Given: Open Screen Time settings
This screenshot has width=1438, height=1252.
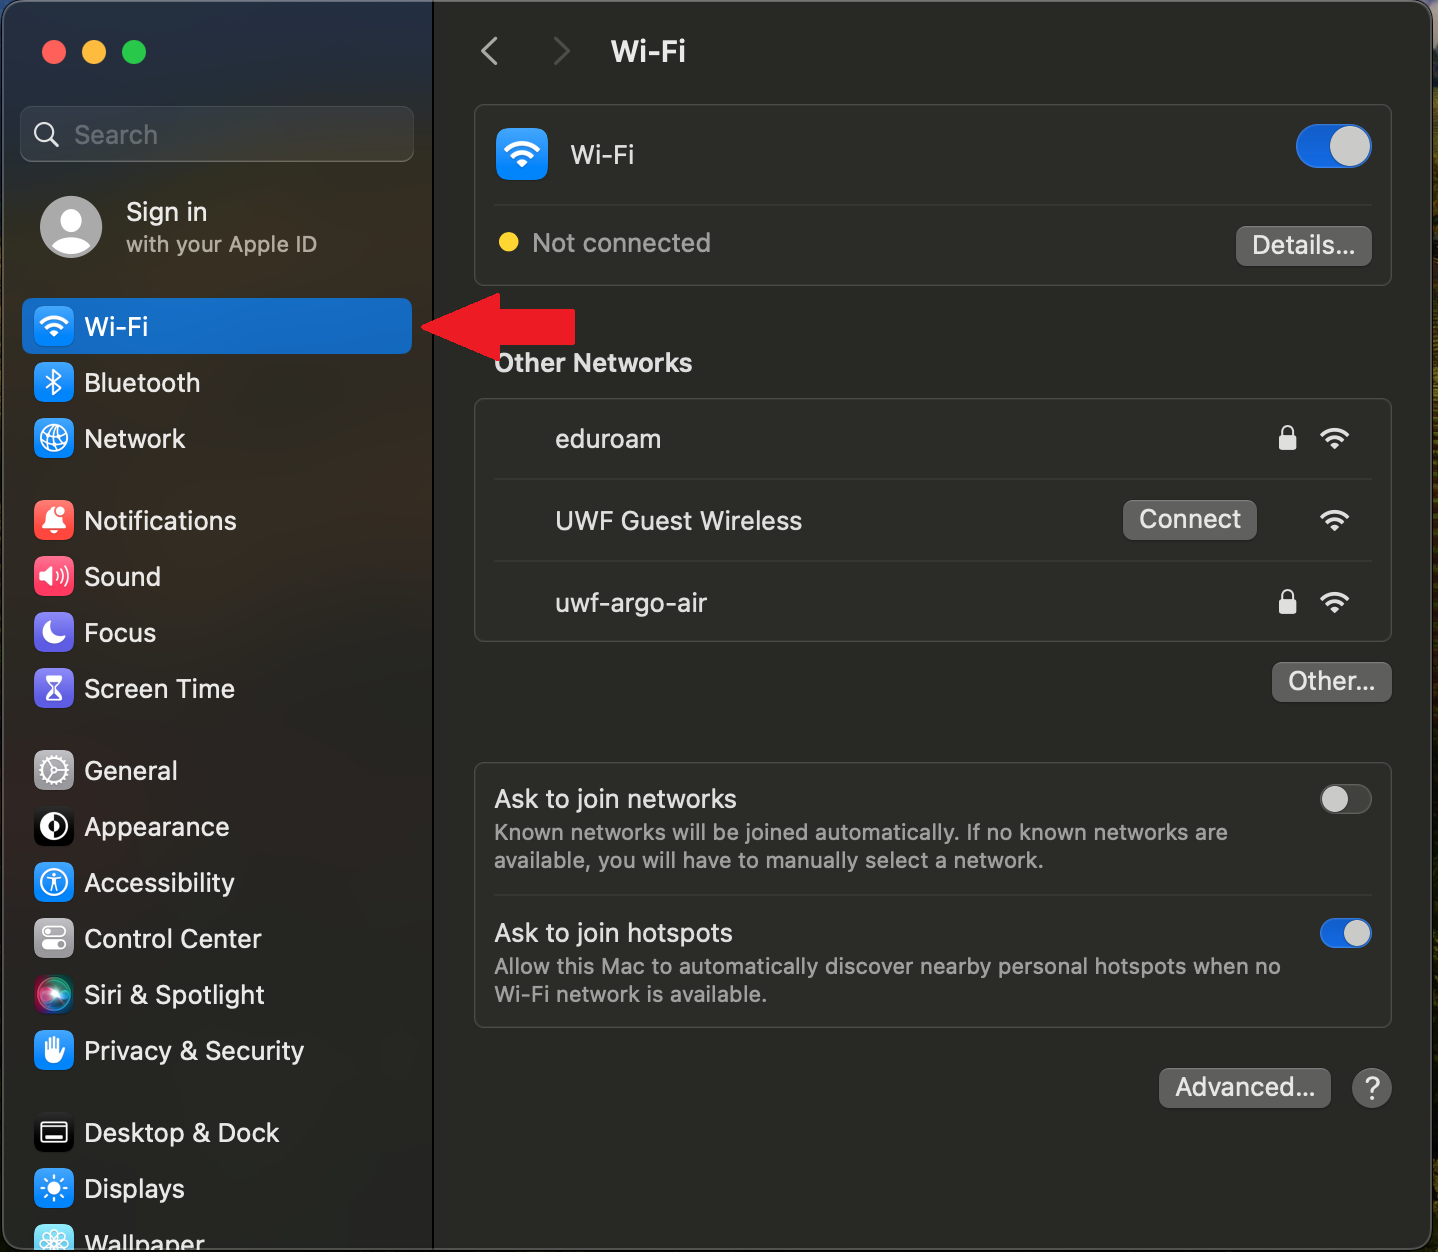Looking at the screenshot, I should pyautogui.click(x=217, y=688).
